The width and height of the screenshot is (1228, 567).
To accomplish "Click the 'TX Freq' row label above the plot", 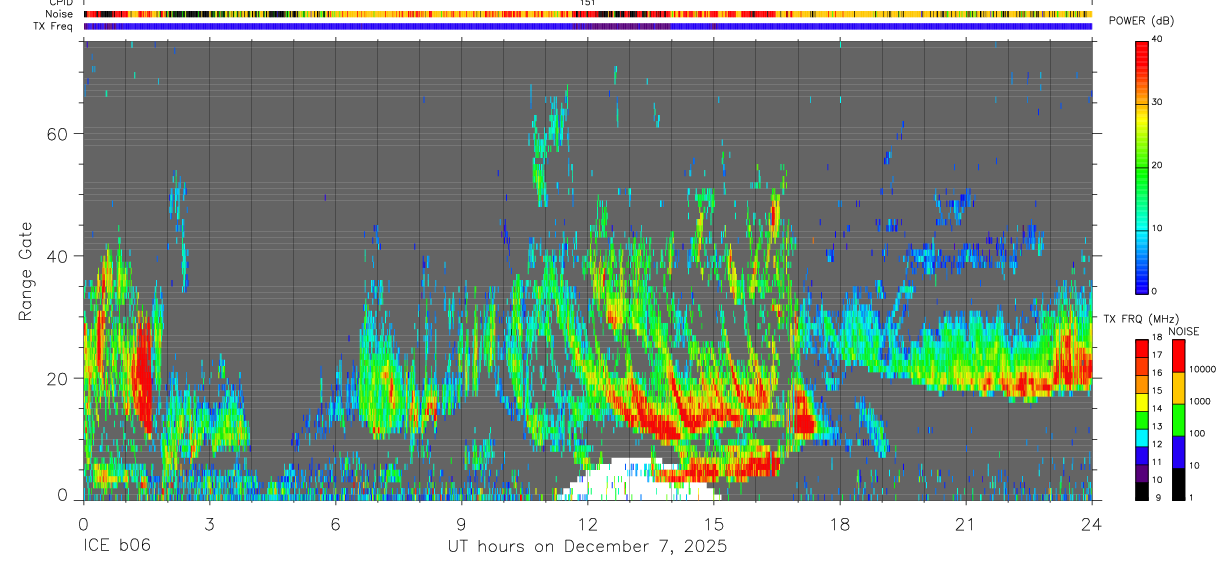I will pos(55,26).
